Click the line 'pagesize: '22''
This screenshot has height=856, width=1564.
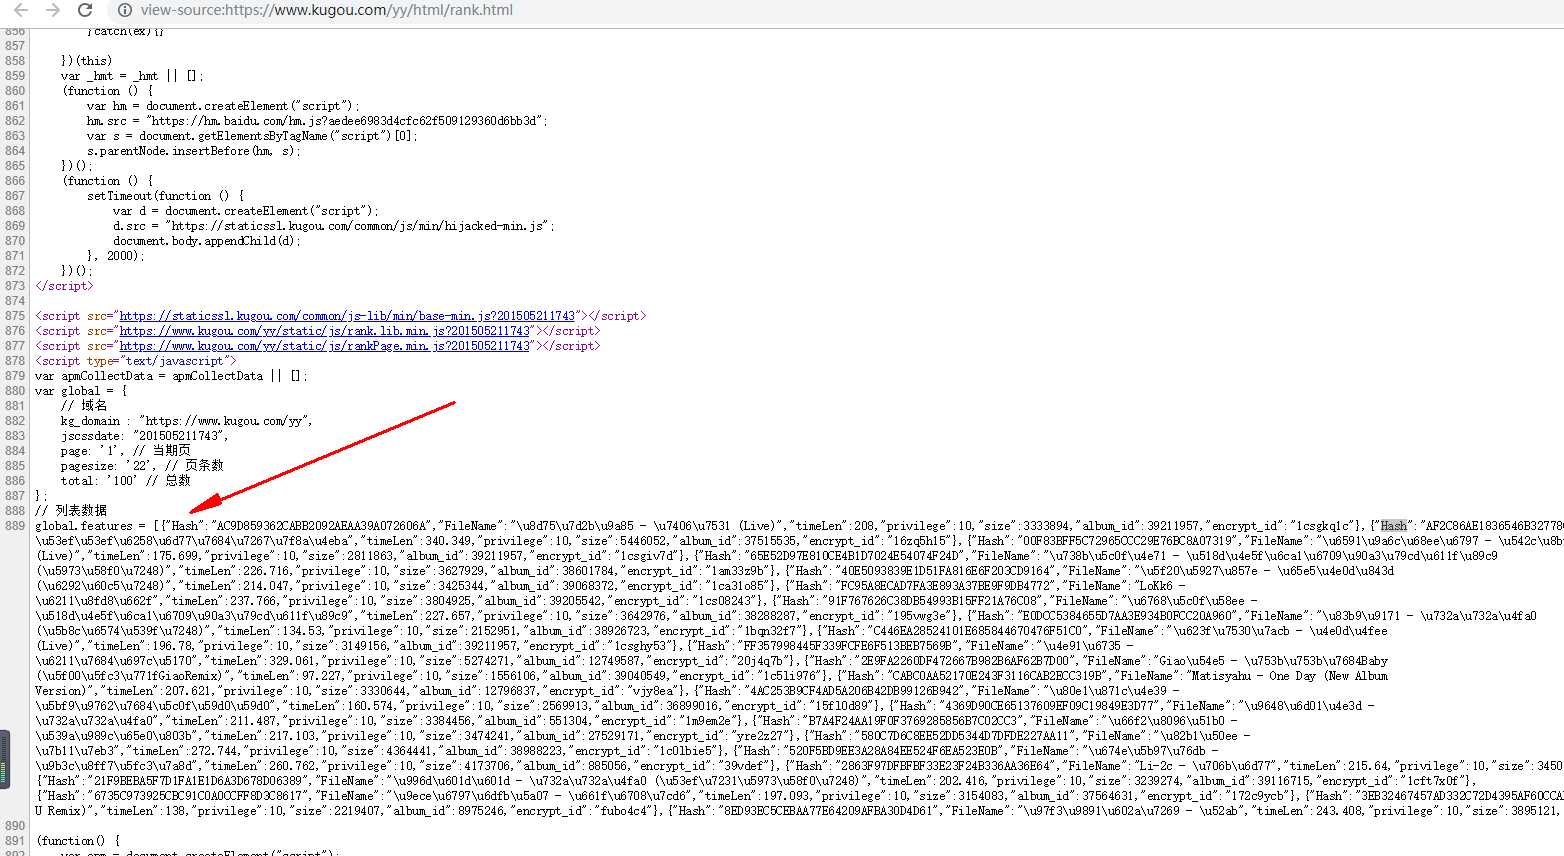[142, 466]
